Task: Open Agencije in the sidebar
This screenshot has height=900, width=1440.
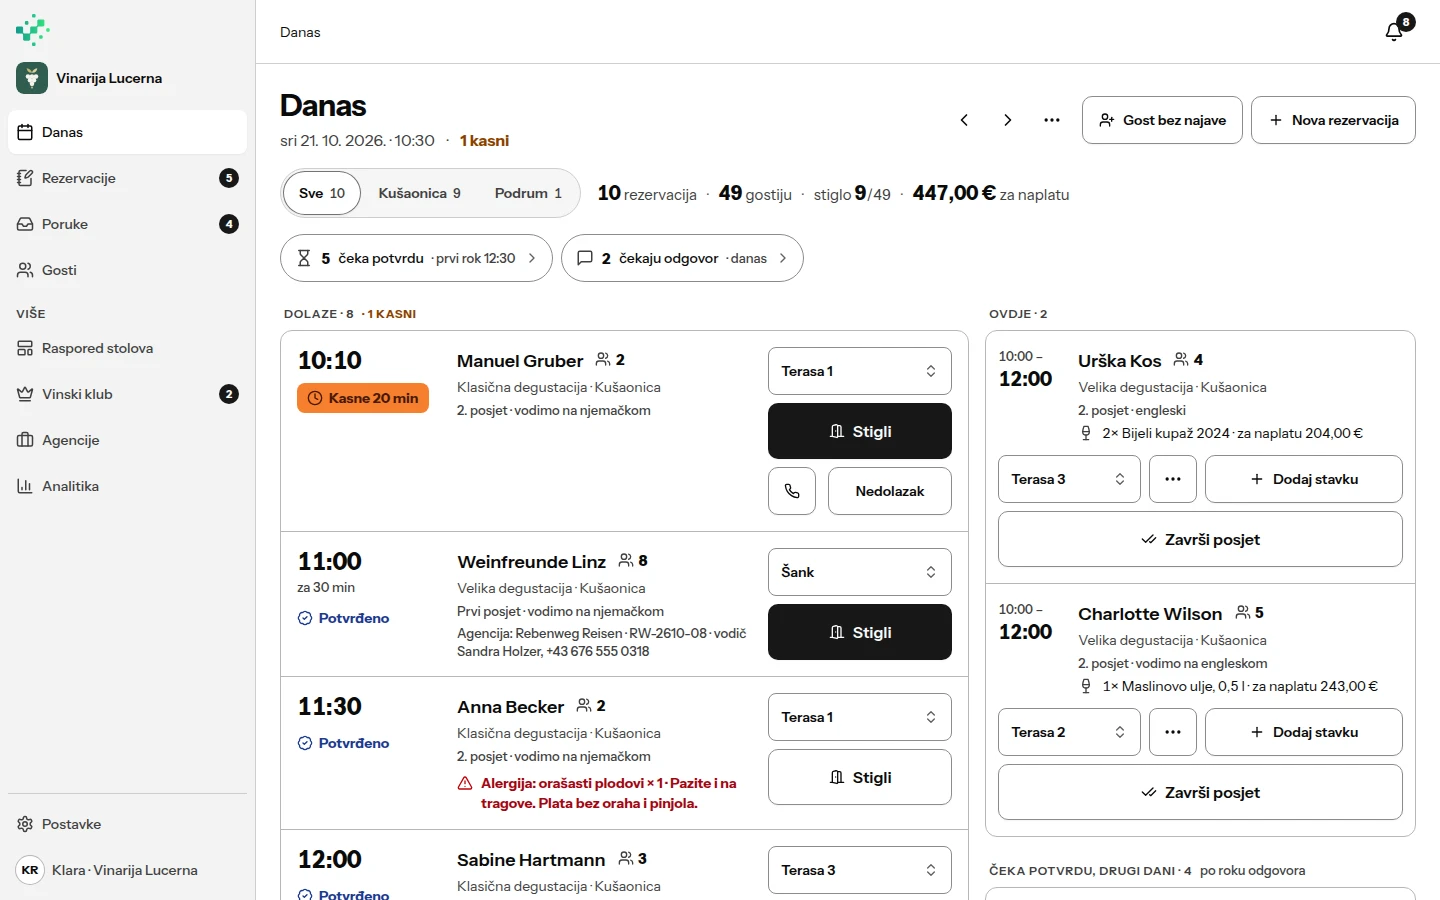Action: 127,440
